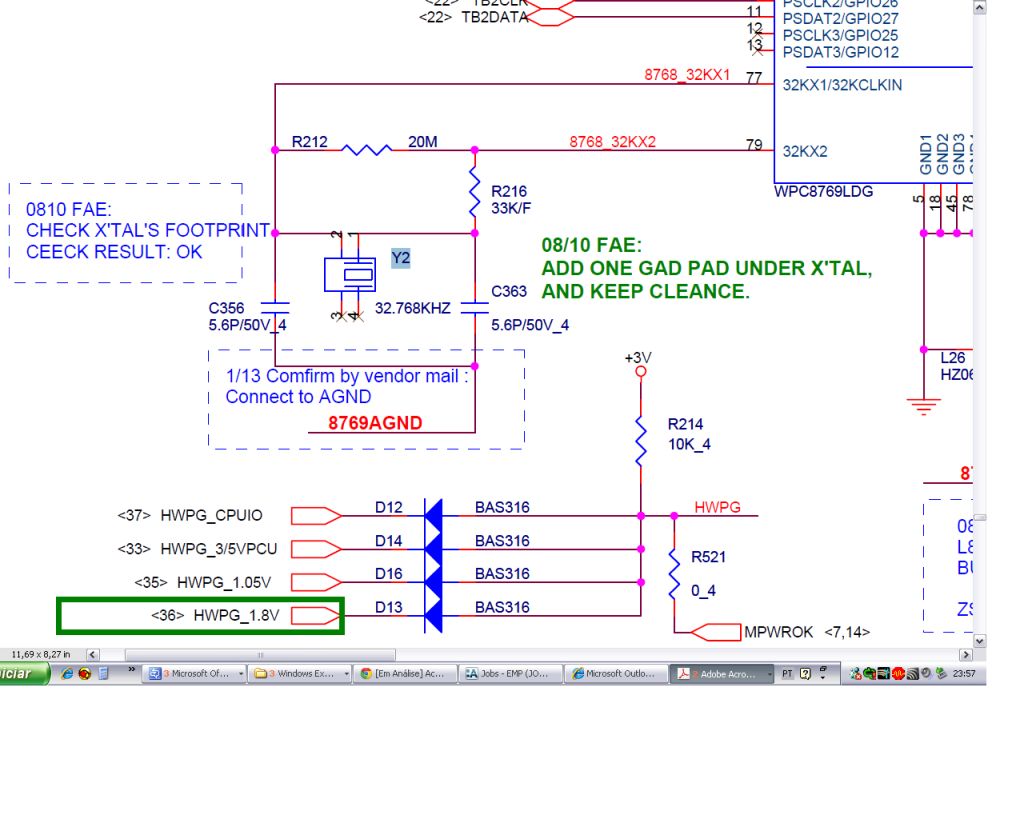This screenshot has height=819, width=1024.
Task: Click the D13 diode label
Action: [389, 607]
